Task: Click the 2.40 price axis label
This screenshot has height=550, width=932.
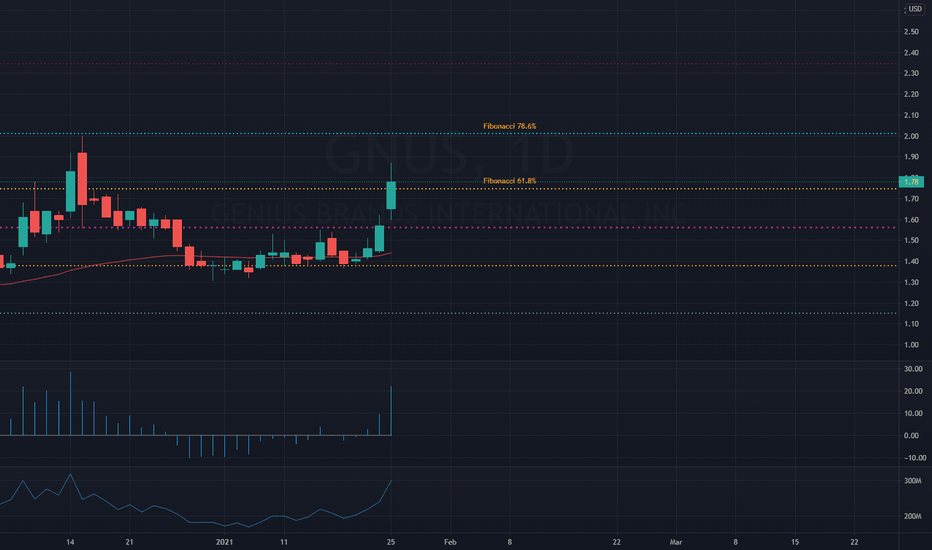Action: coord(911,53)
